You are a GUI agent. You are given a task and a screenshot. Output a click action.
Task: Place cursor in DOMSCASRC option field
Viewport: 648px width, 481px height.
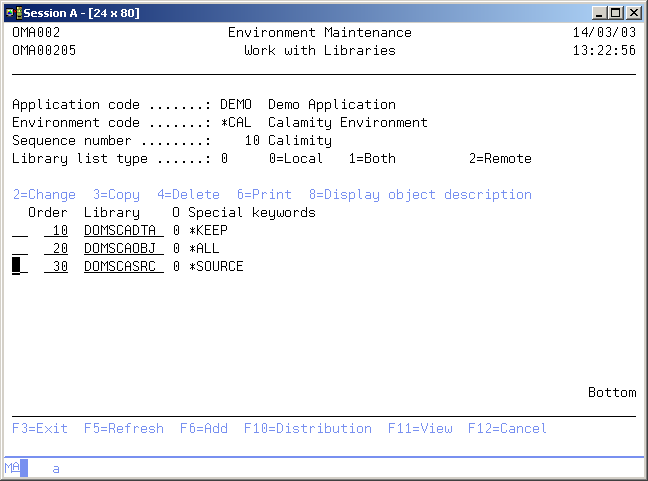pyautogui.click(x=20, y=267)
